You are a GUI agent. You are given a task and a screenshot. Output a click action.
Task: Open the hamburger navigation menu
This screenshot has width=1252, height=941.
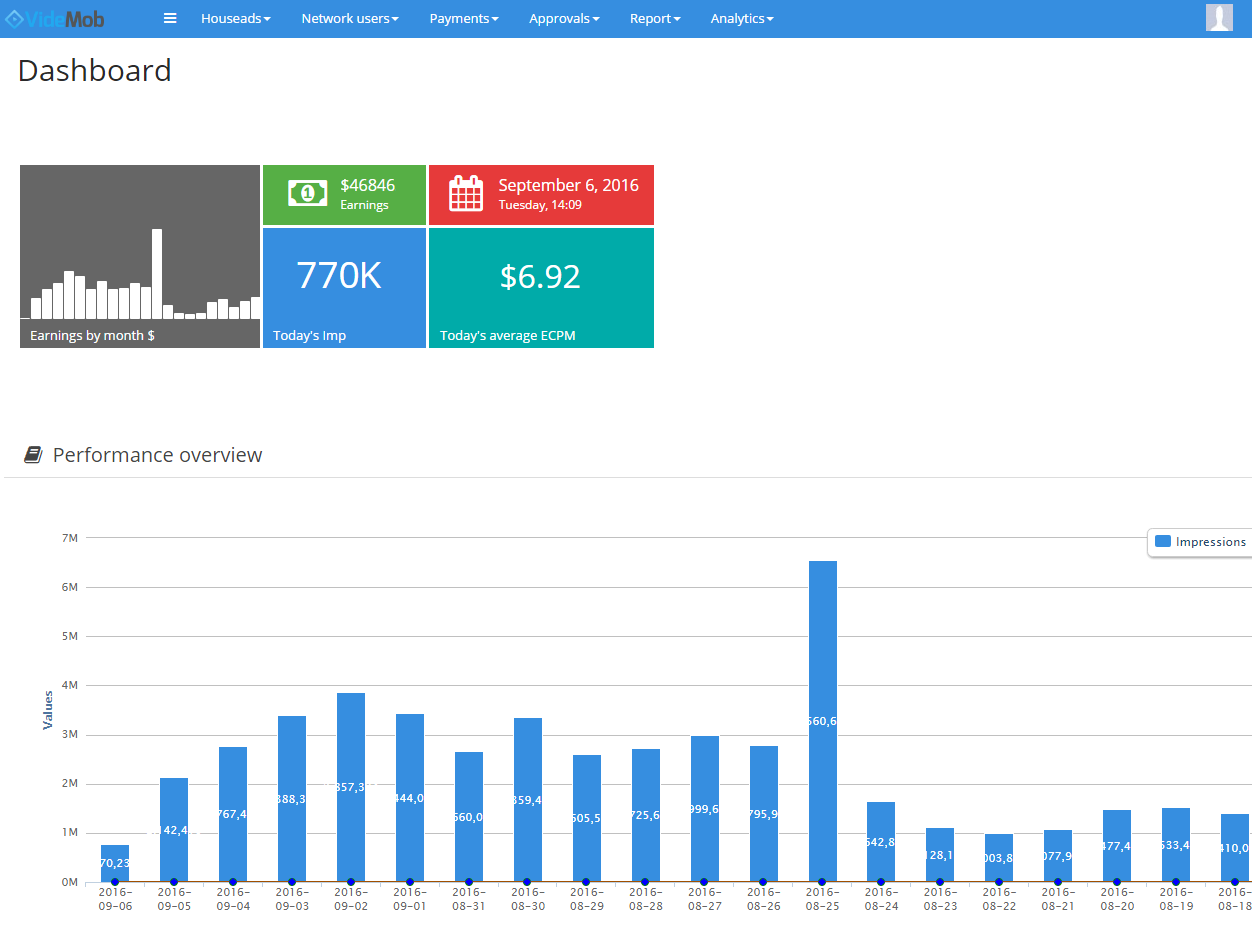(170, 18)
